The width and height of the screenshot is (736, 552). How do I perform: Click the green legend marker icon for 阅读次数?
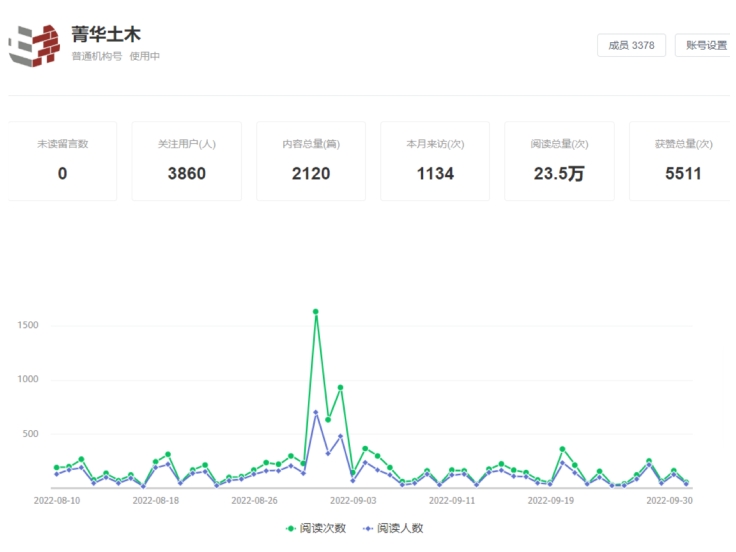click(x=291, y=528)
